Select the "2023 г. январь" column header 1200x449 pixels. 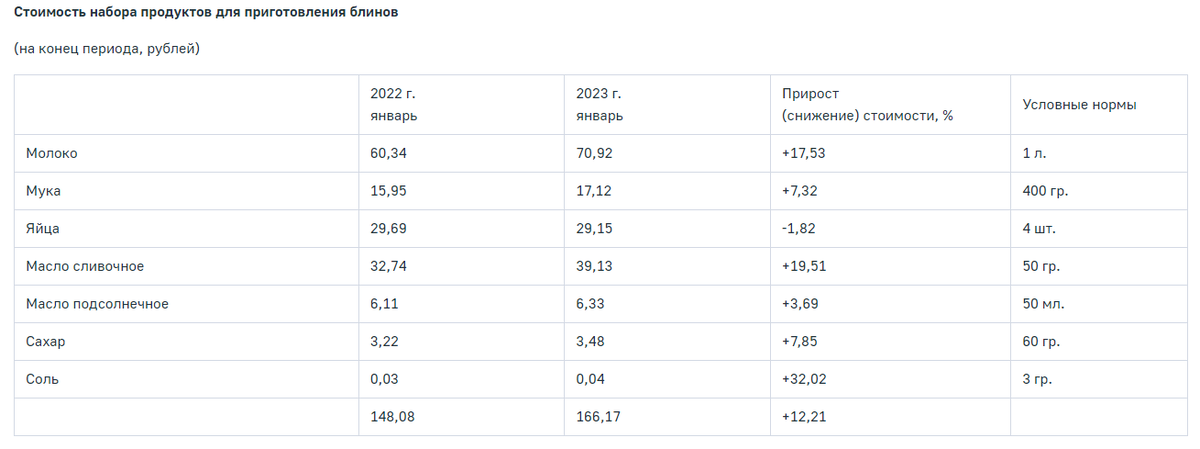(x=599, y=104)
